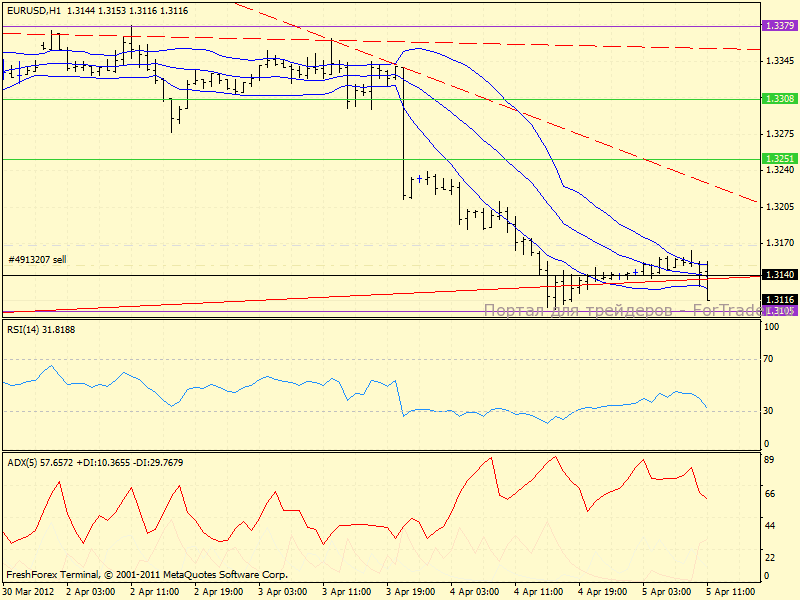
Task: Click the 1.3205 value on price axis
Action: point(778,207)
